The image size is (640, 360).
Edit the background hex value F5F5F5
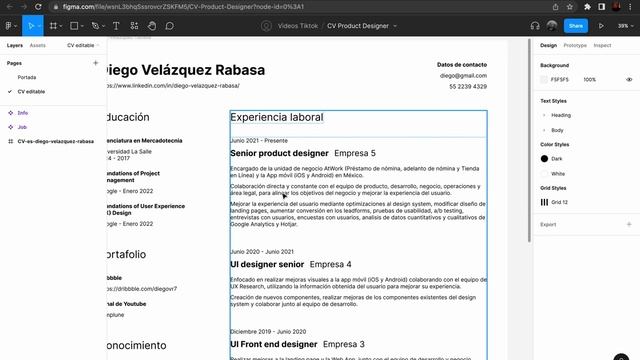point(560,80)
